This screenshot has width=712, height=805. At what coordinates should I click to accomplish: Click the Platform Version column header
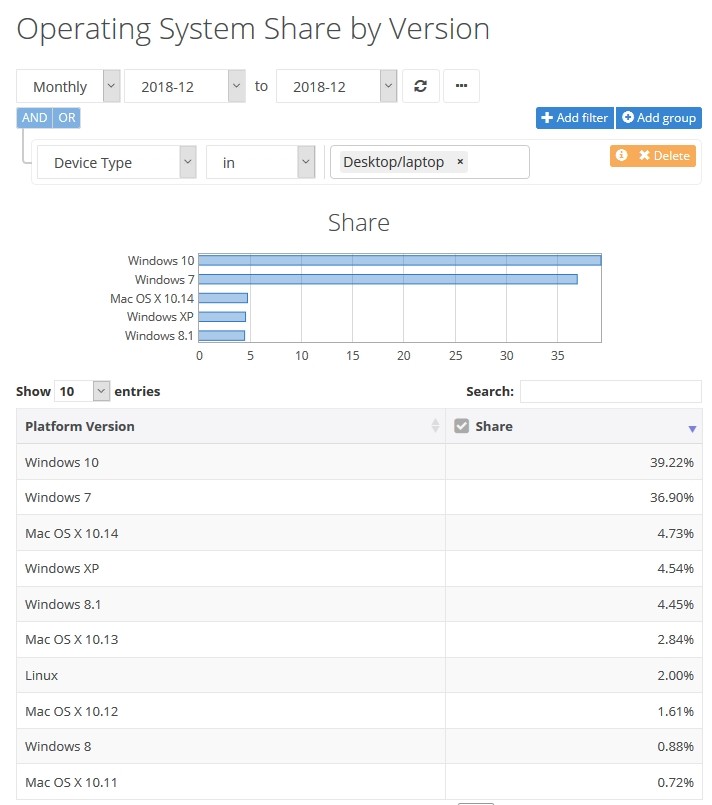pos(230,426)
